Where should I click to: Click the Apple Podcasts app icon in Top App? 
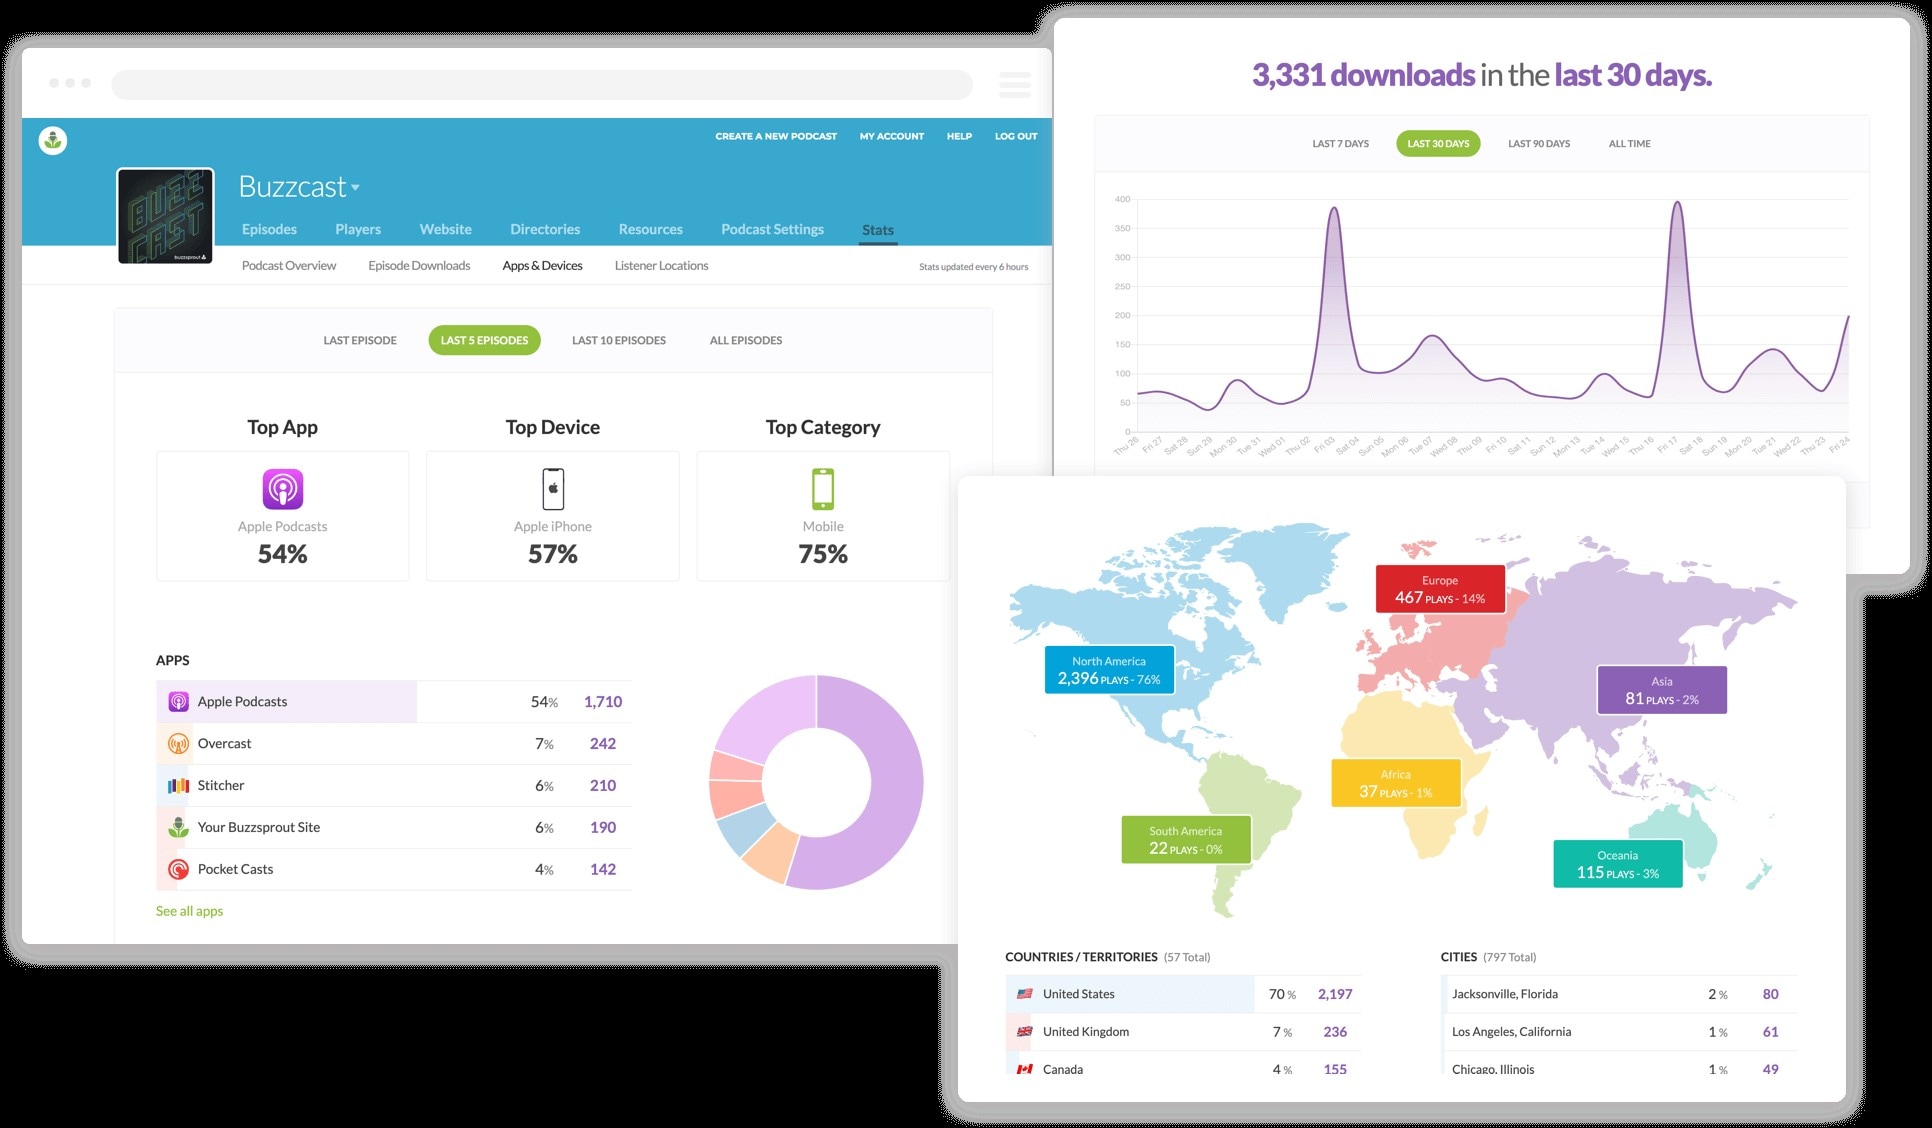pos(282,489)
